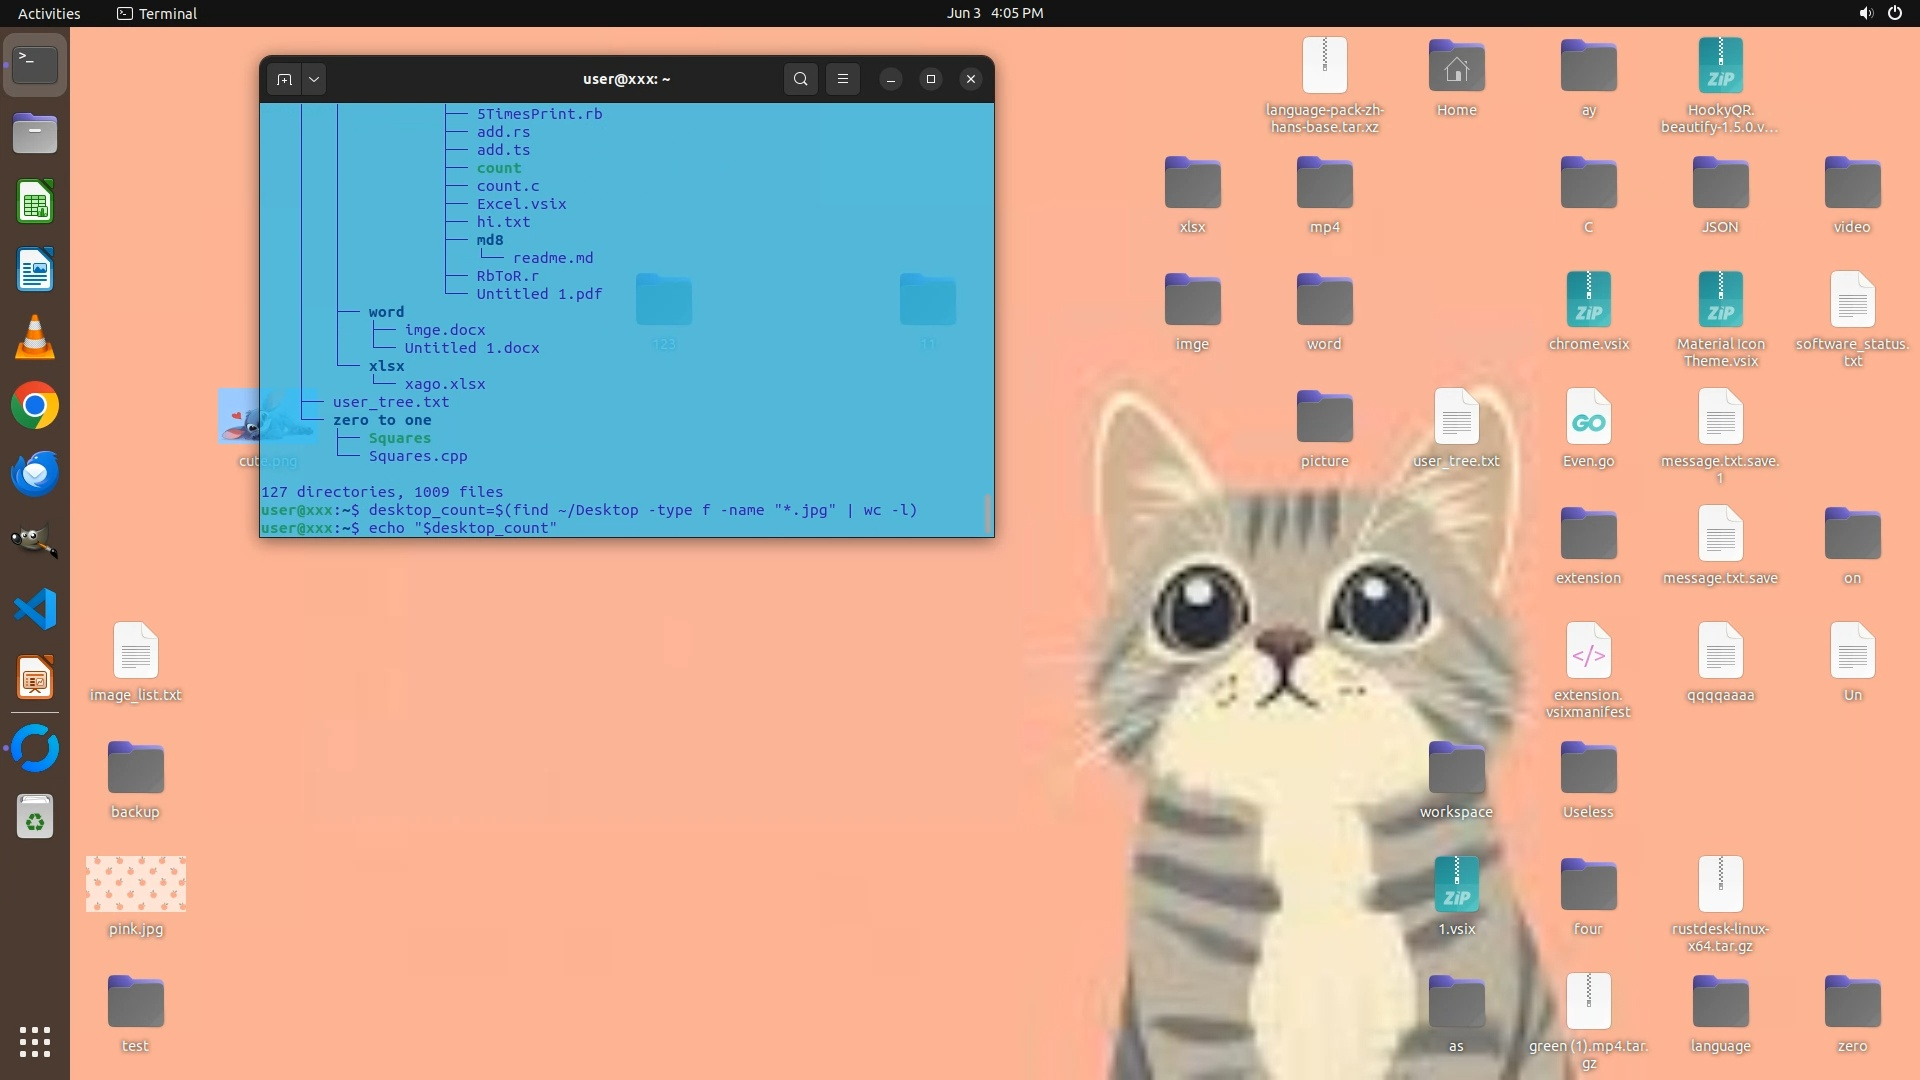Open LibreOffice Calc from the dock
This screenshot has height=1080, width=1920.
click(35, 203)
